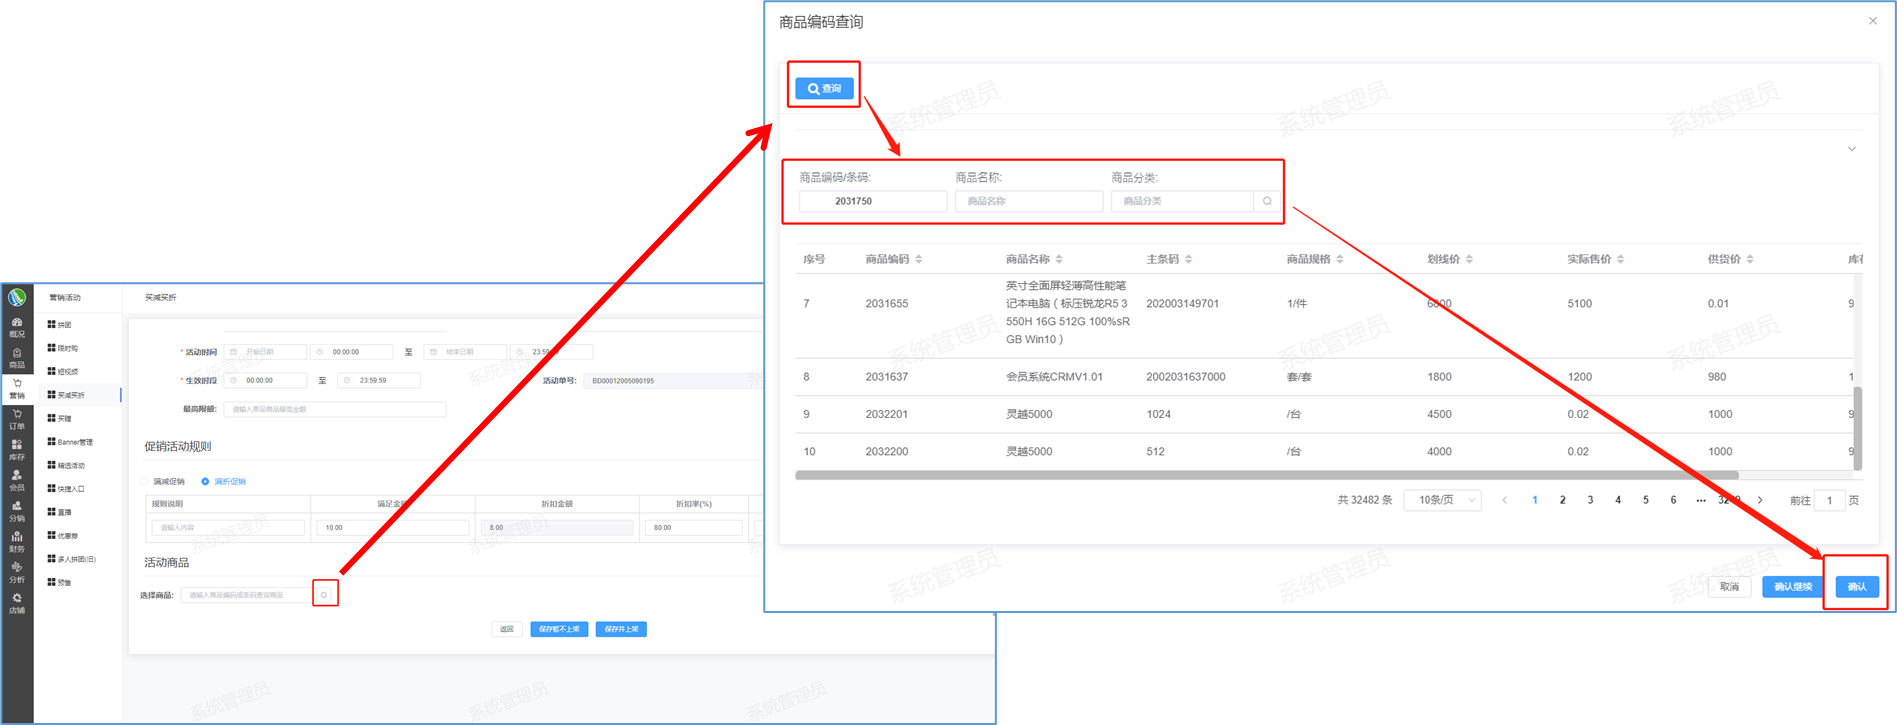Click magnifier icon in 商品分类 field
Viewport: 1897px width, 725px height.
point(1267,201)
